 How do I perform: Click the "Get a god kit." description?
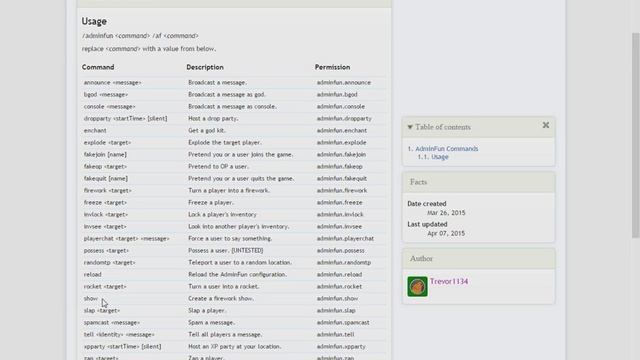(207, 131)
